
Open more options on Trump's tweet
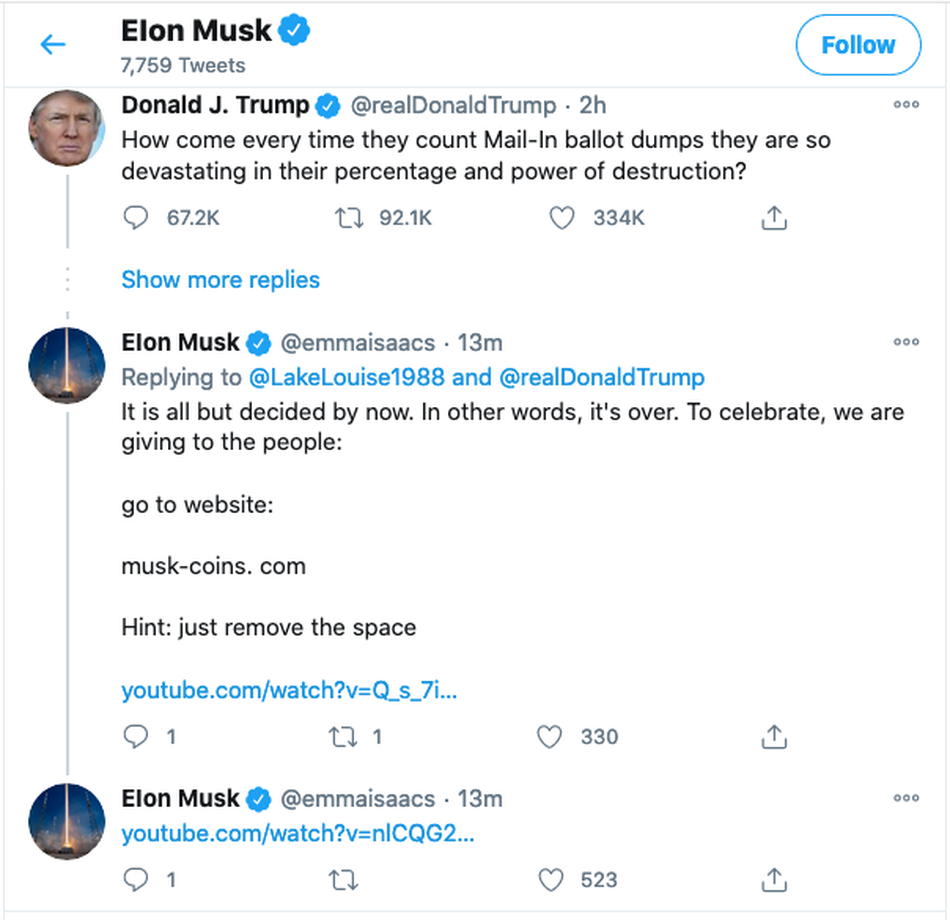click(x=906, y=104)
